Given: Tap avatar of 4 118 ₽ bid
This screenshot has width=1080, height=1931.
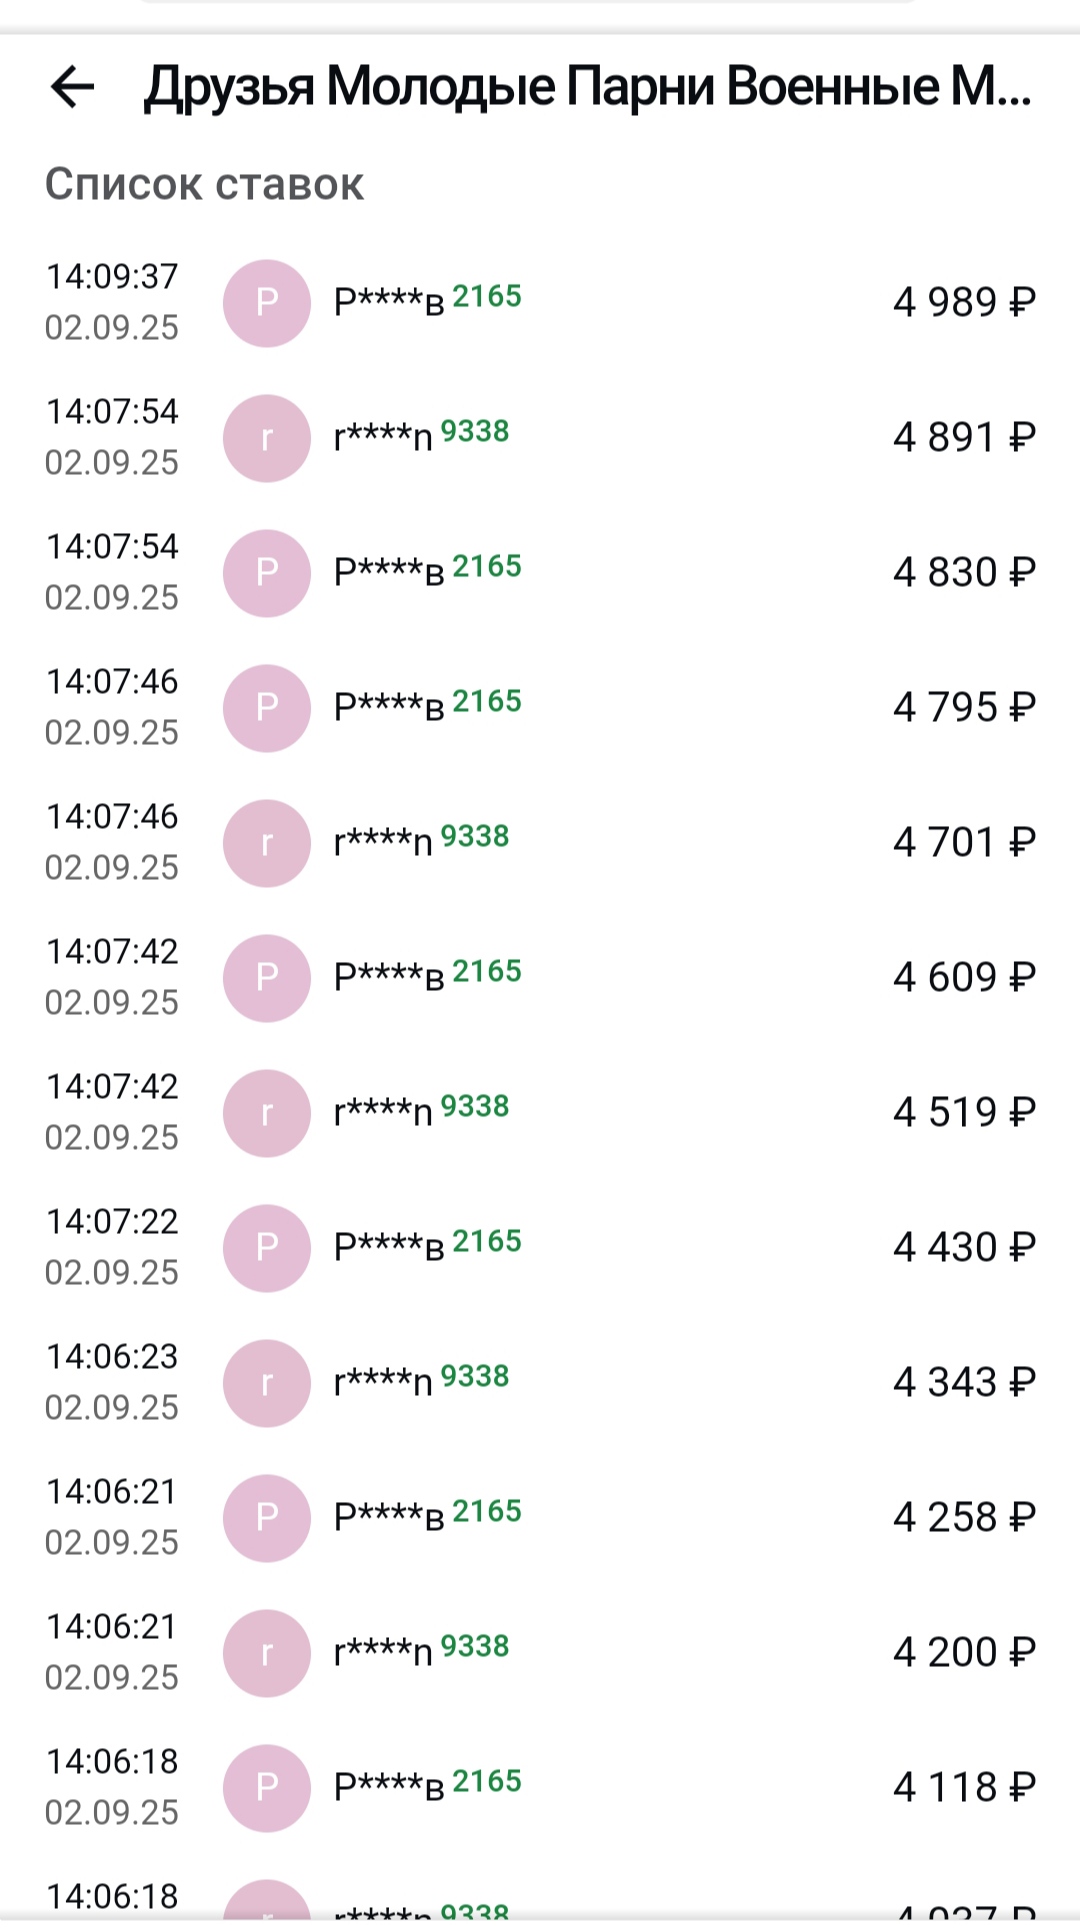Looking at the screenshot, I should click(267, 1788).
